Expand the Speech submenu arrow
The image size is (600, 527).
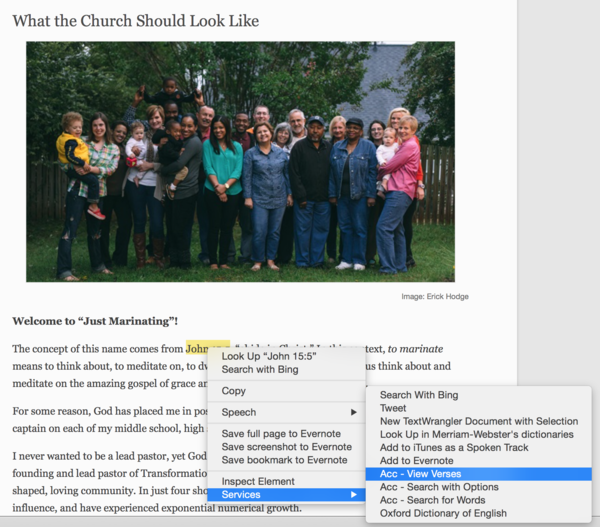[354, 412]
